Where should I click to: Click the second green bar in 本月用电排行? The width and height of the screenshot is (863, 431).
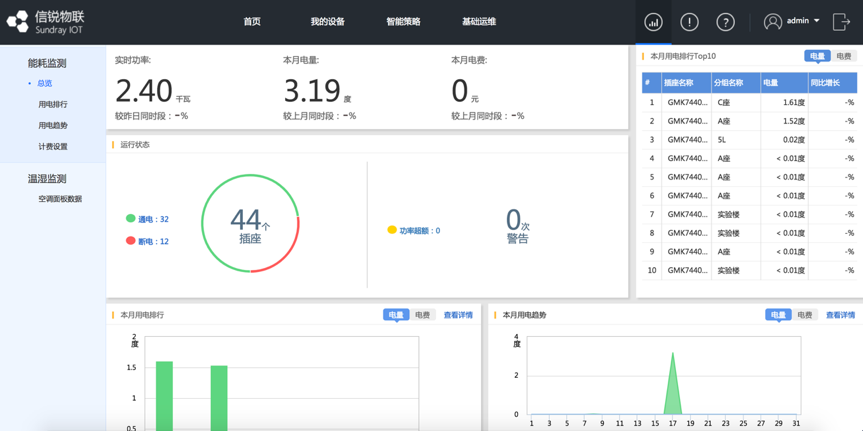(219, 398)
